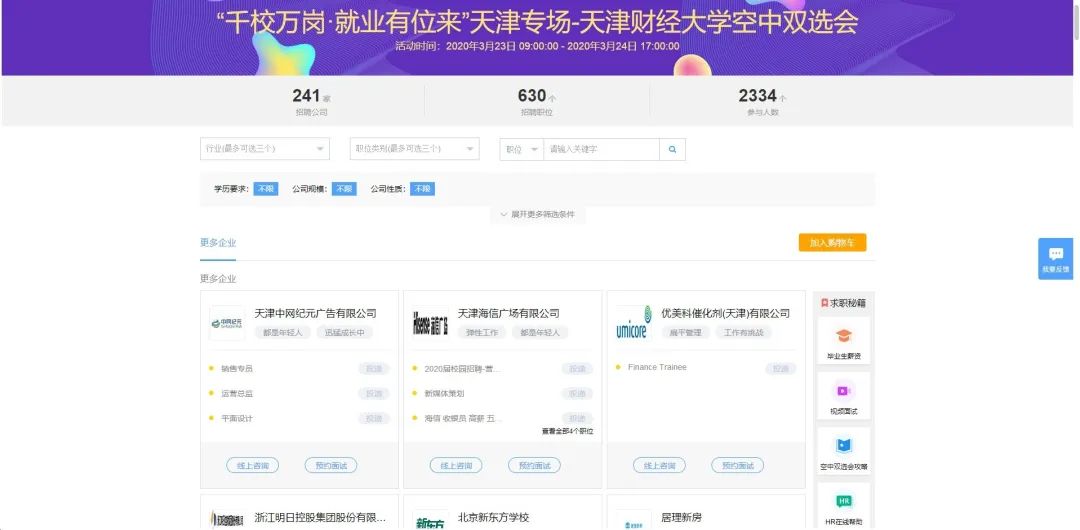This screenshot has width=1080, height=530.
Task: Click the 弹性工作 company tag
Action: point(482,332)
